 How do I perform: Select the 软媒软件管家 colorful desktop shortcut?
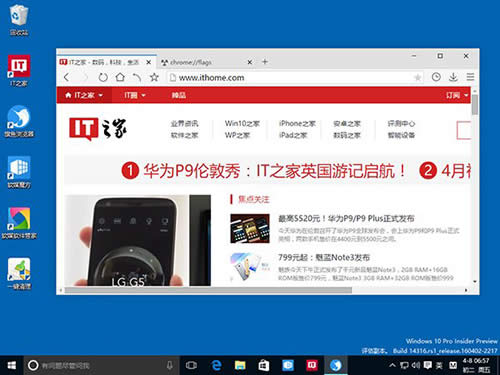(19, 223)
